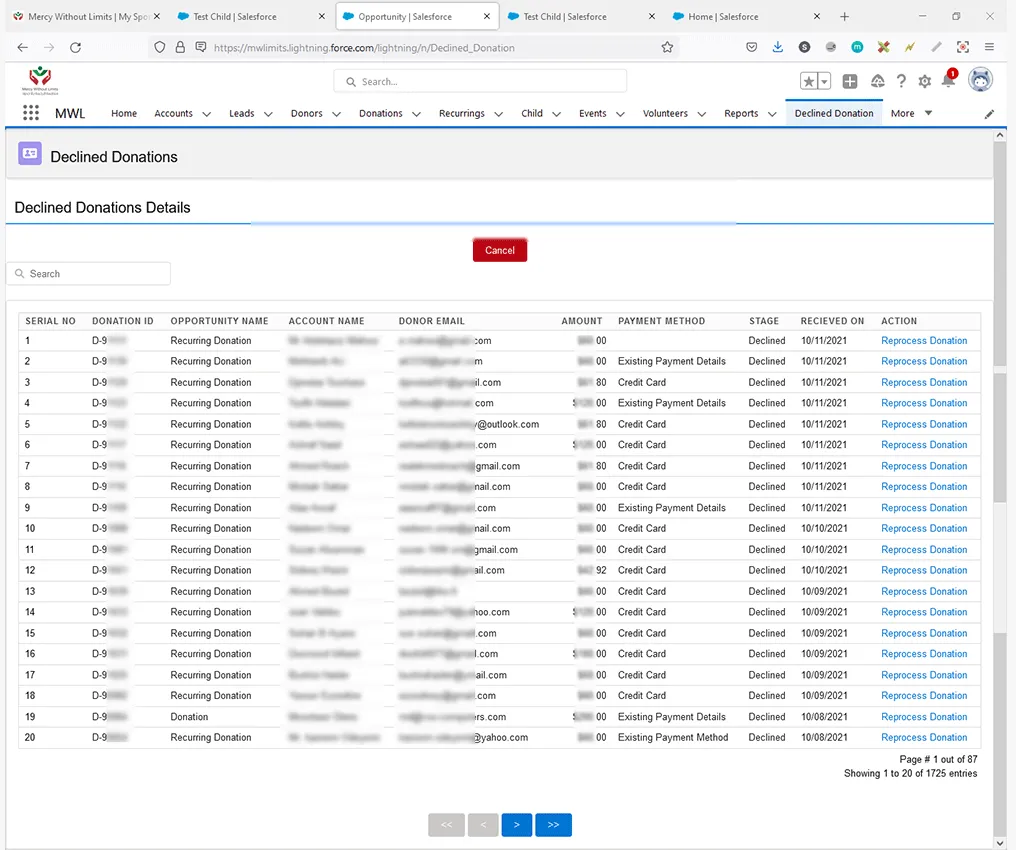Select the Declined Donation nav tab
Viewport: 1016px width, 850px height.
[834, 113]
